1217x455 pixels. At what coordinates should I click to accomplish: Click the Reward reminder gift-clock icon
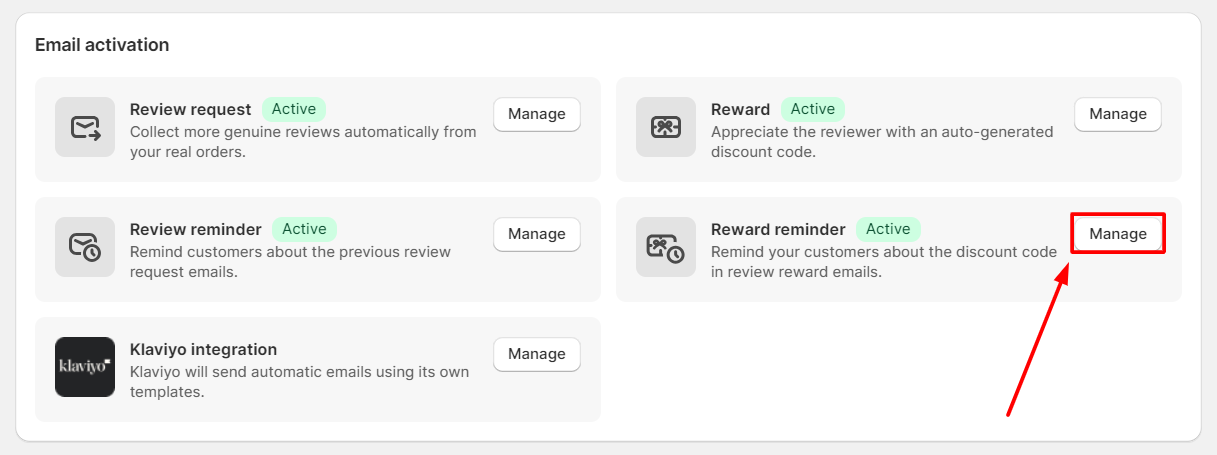pos(666,247)
